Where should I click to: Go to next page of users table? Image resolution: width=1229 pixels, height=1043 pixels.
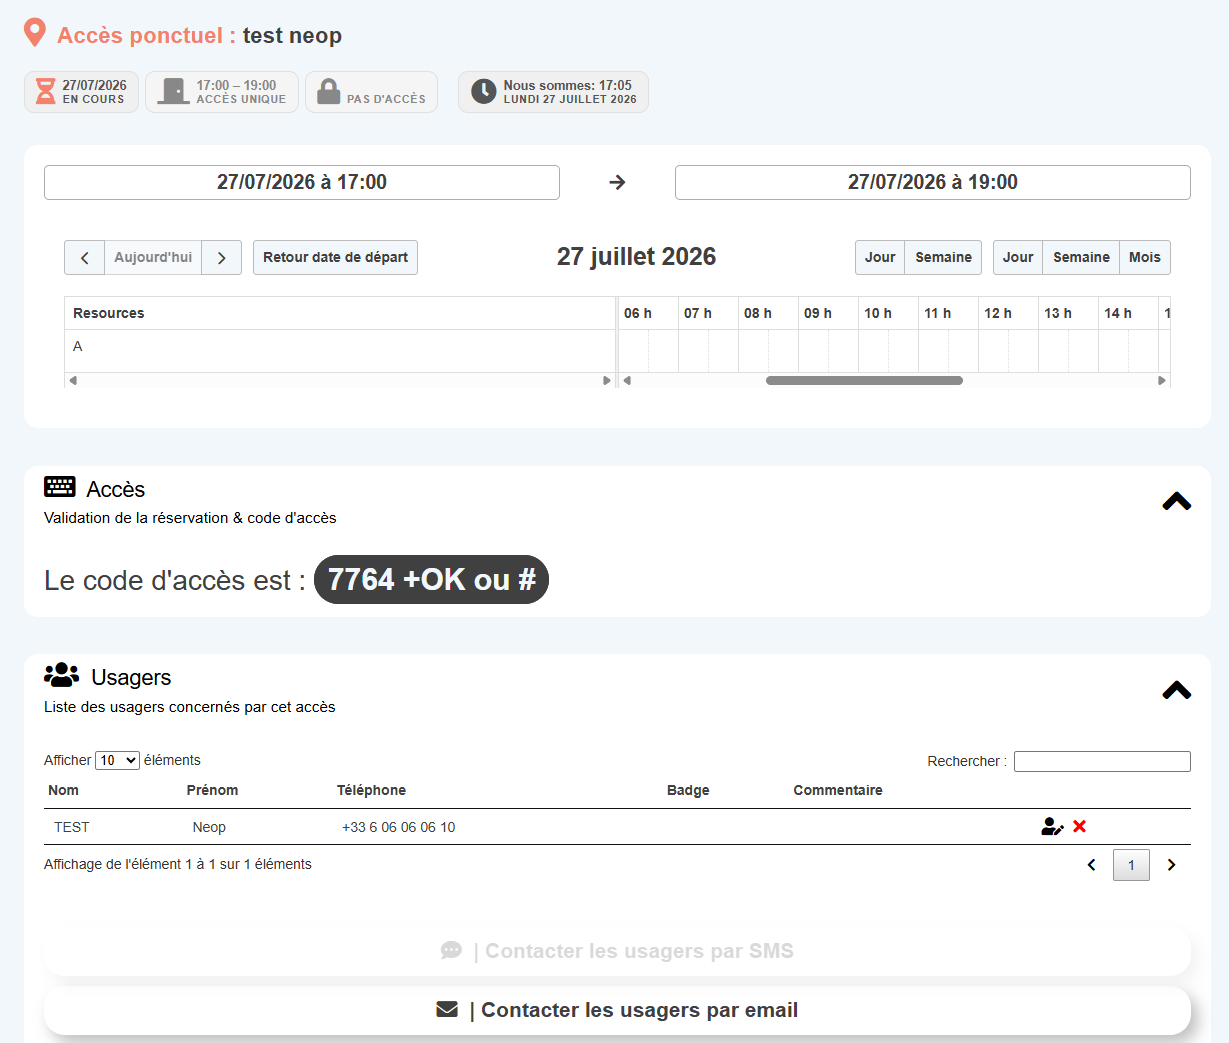point(1171,865)
